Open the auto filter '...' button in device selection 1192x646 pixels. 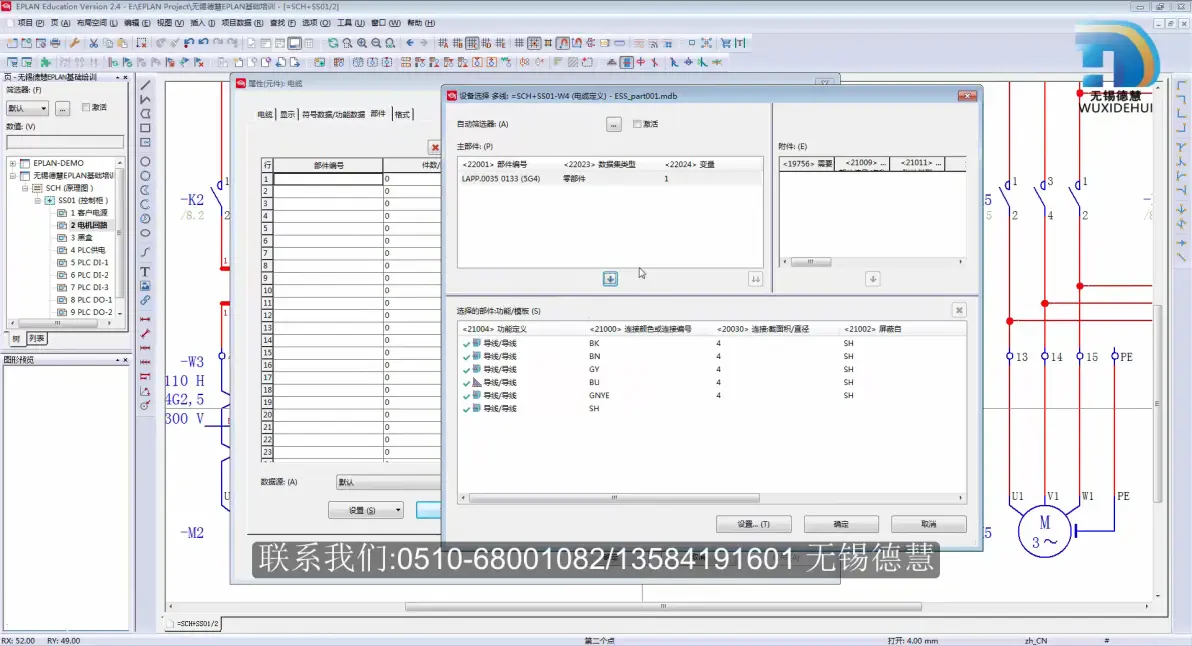(613, 124)
